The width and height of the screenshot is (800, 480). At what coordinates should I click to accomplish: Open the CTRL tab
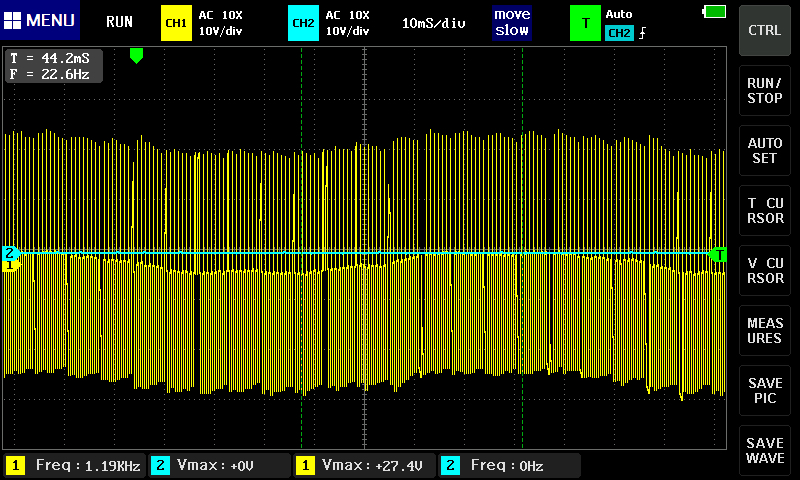(765, 30)
